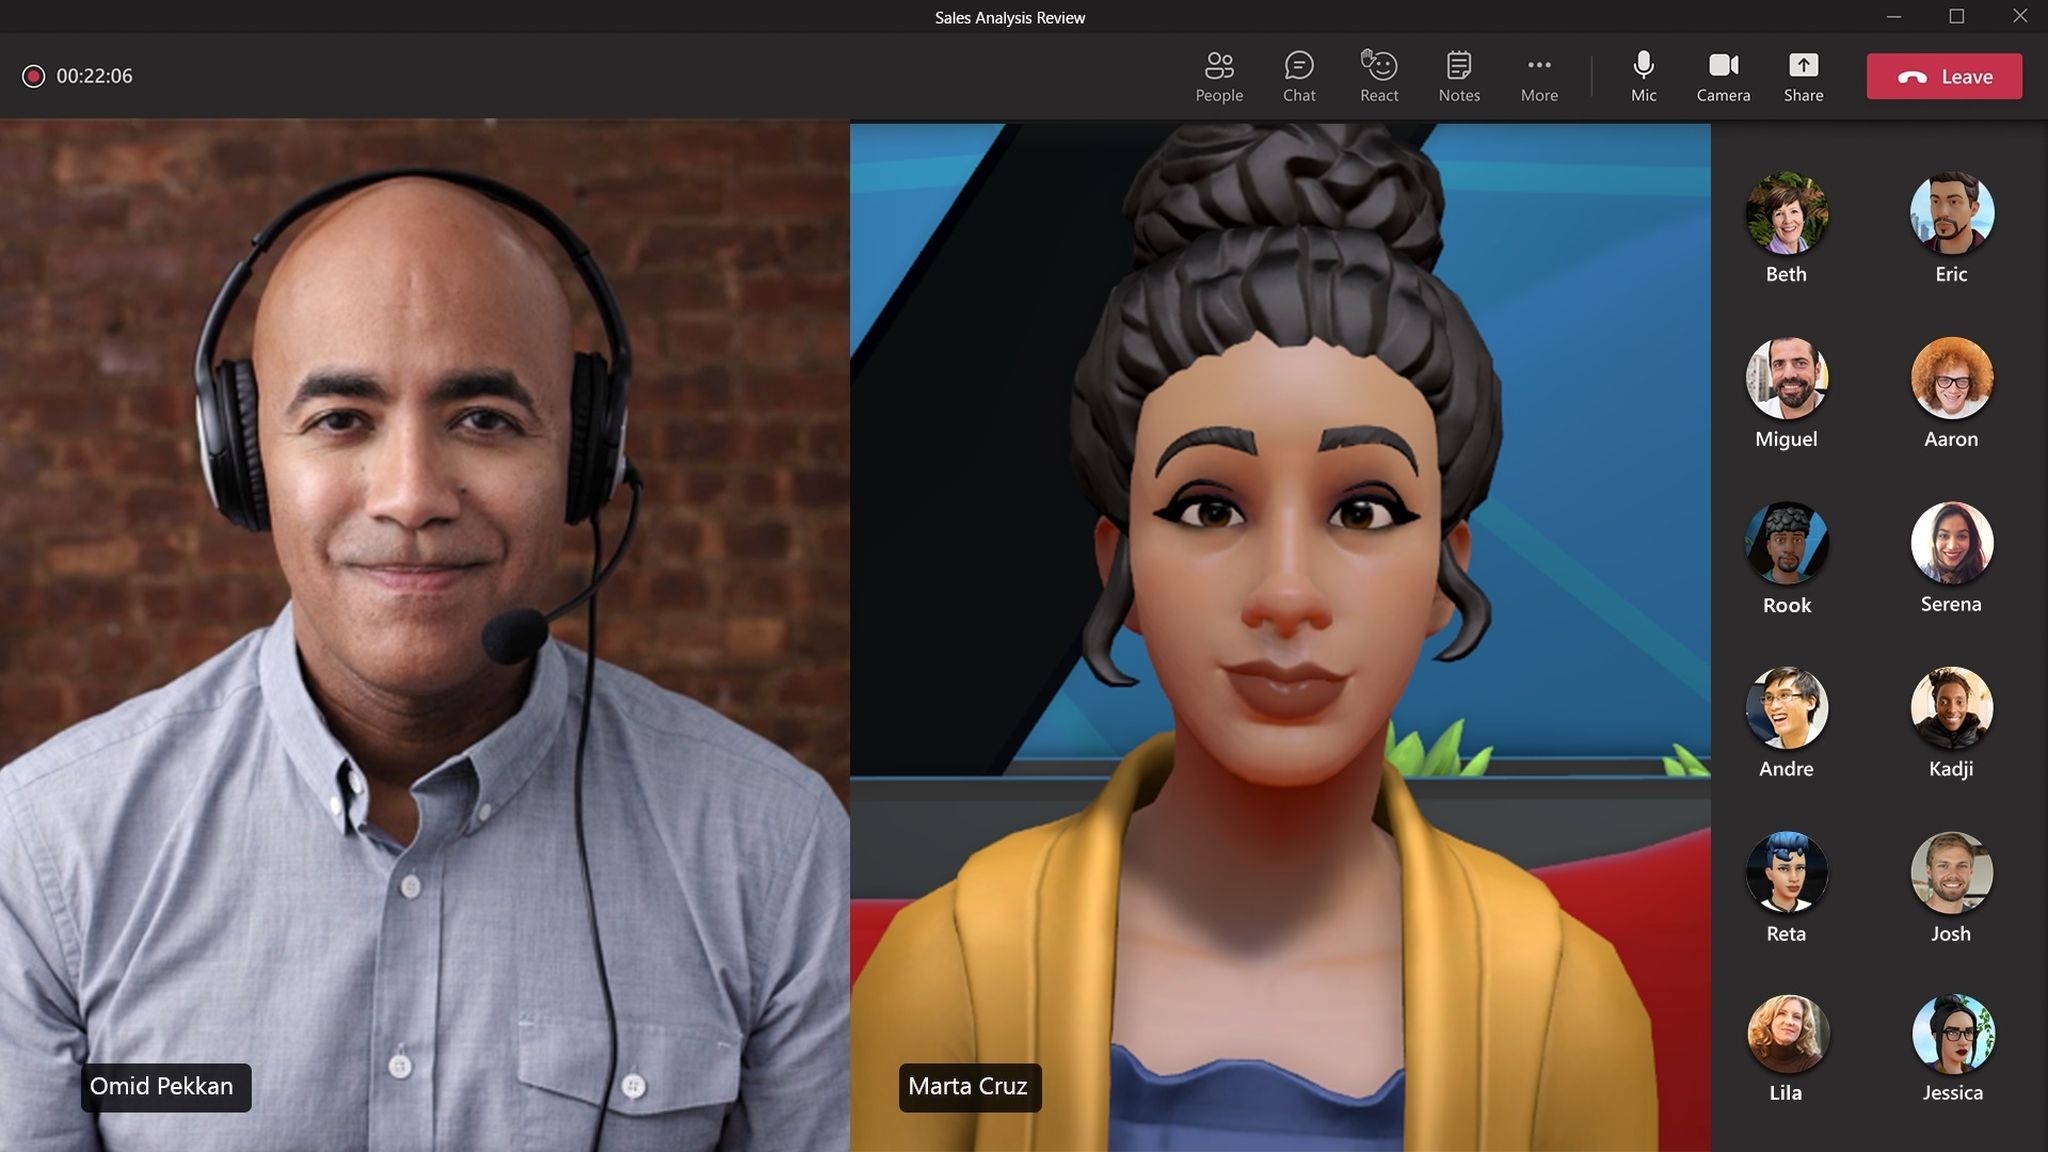Select Beth's participant thumbnail

(1786, 212)
